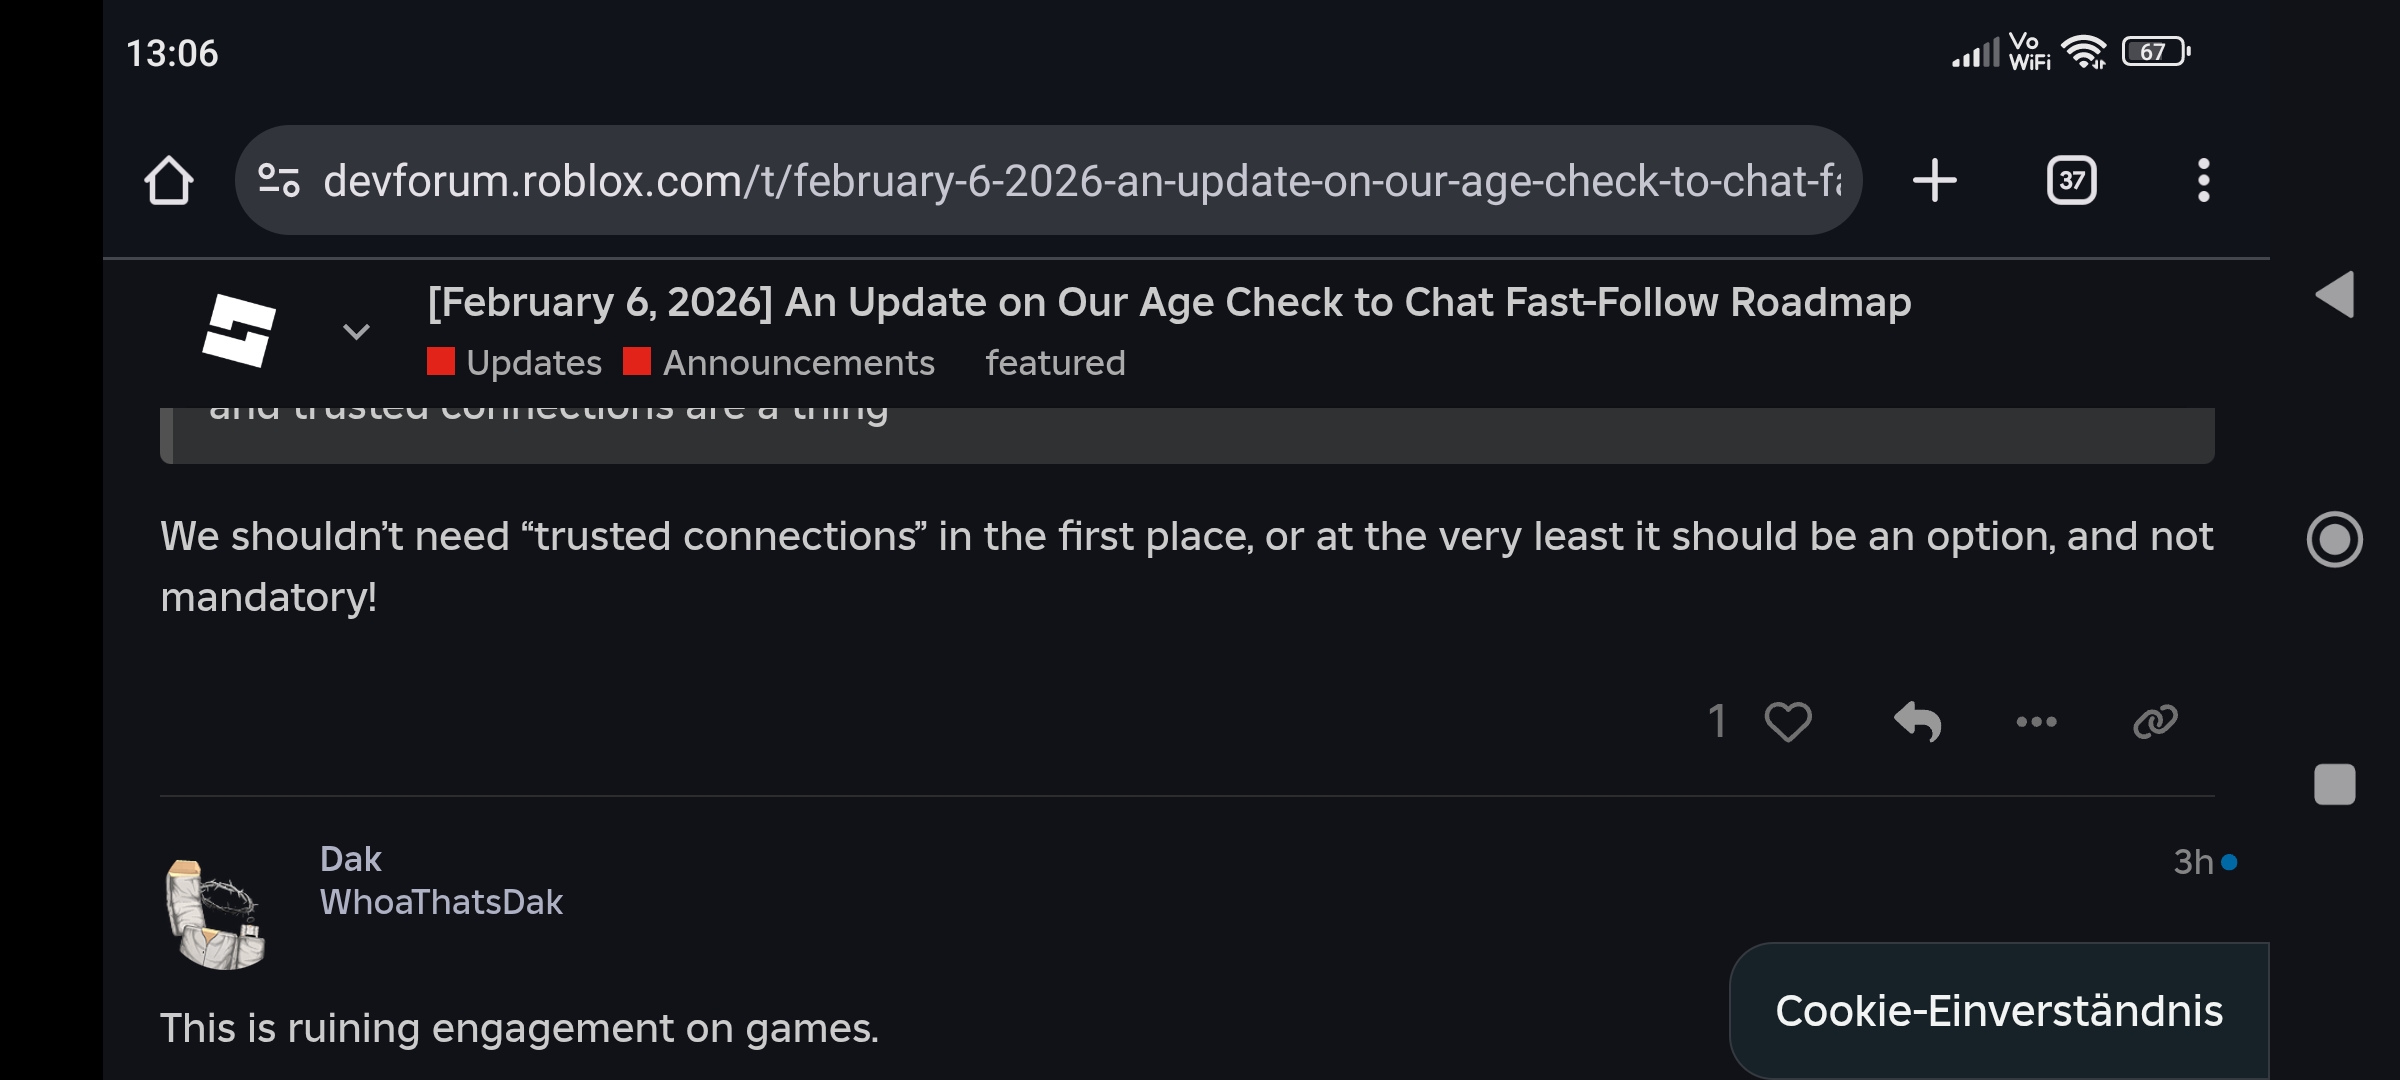The image size is (2400, 1080).
Task: Tap the browser home icon
Action: tap(168, 181)
